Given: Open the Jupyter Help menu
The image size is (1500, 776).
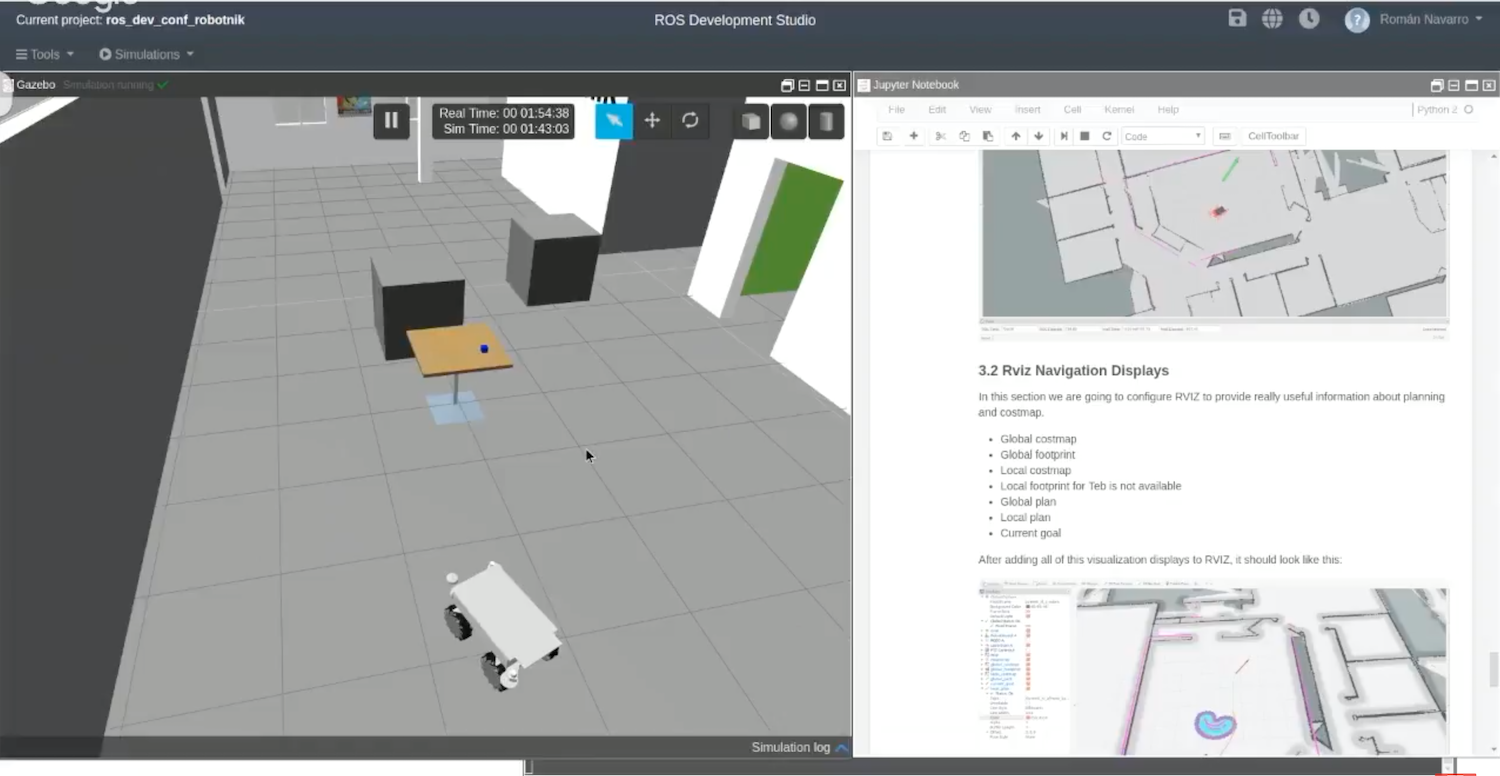Looking at the screenshot, I should (1168, 110).
